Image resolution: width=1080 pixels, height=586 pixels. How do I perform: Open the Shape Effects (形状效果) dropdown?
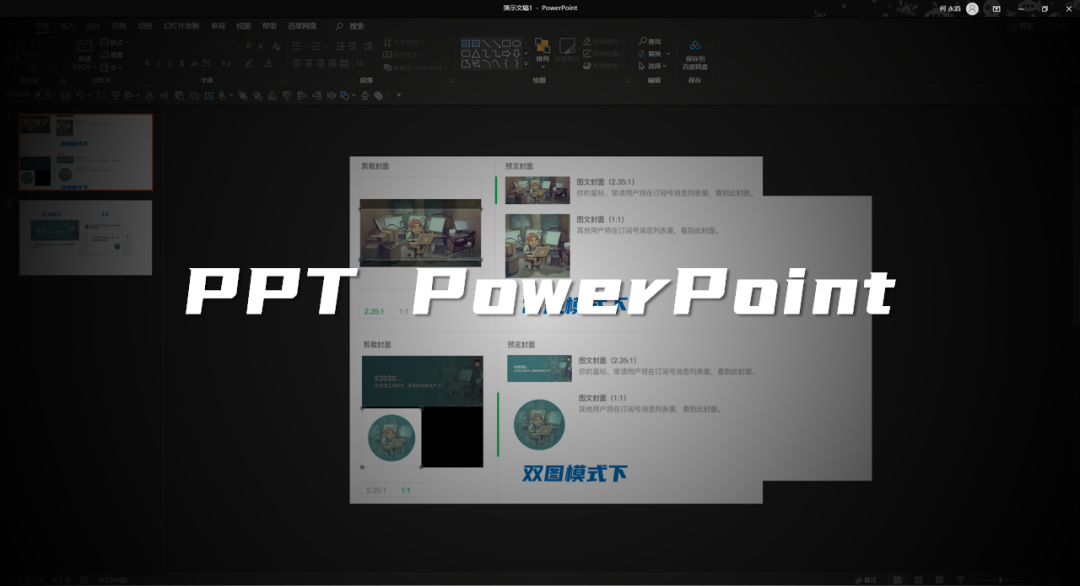(x=601, y=66)
